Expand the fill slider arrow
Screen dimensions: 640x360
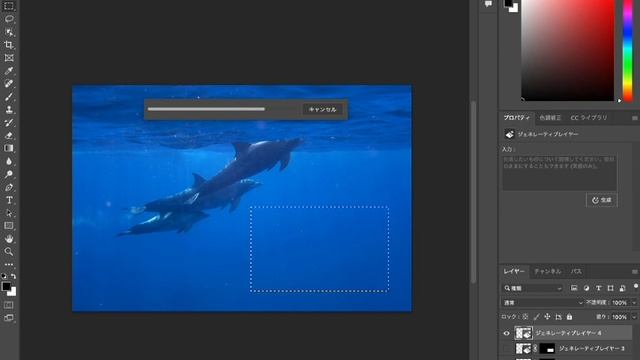634,317
